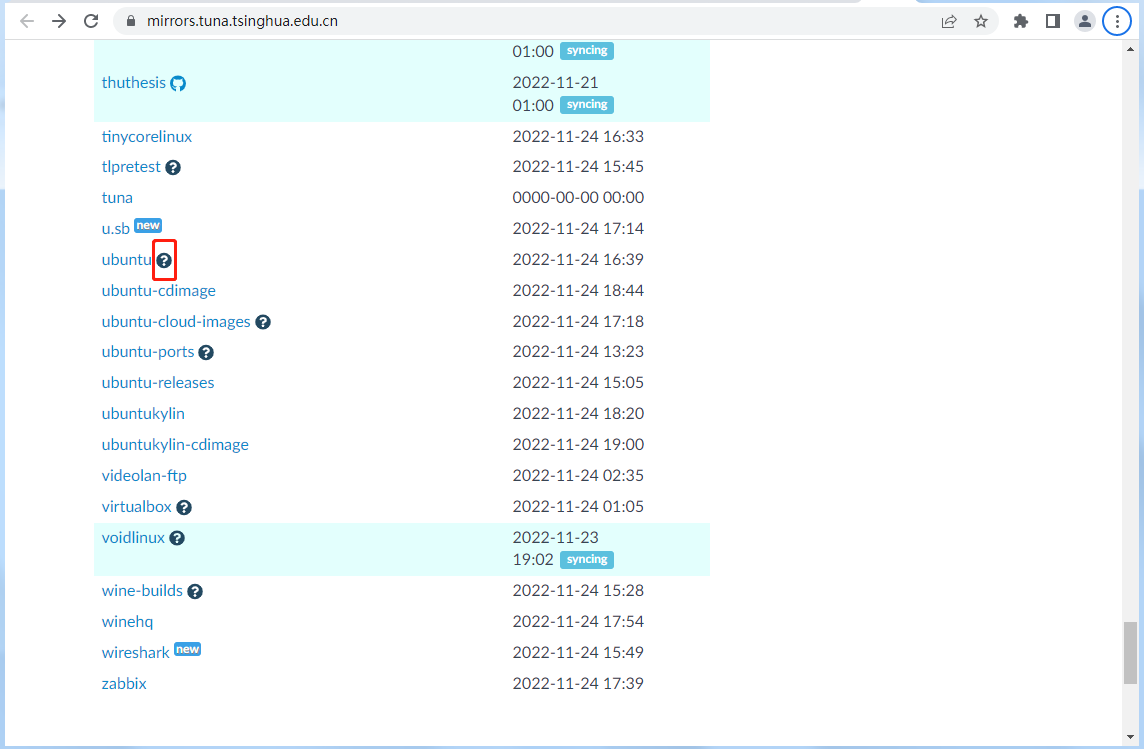
Task: Open help icon next to wine-builds
Action: coord(195,591)
